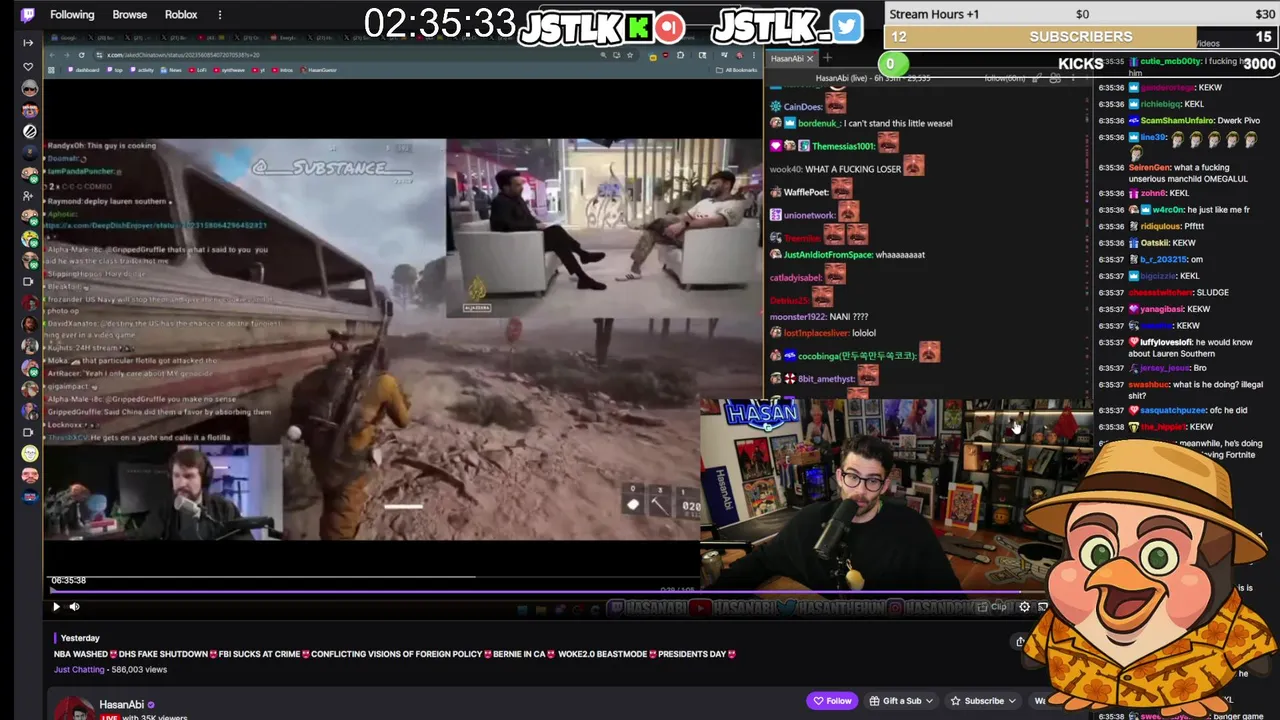The image size is (1280, 720).
Task: Click the stream title starting NBA WASHED
Action: pyautogui.click(x=395, y=654)
